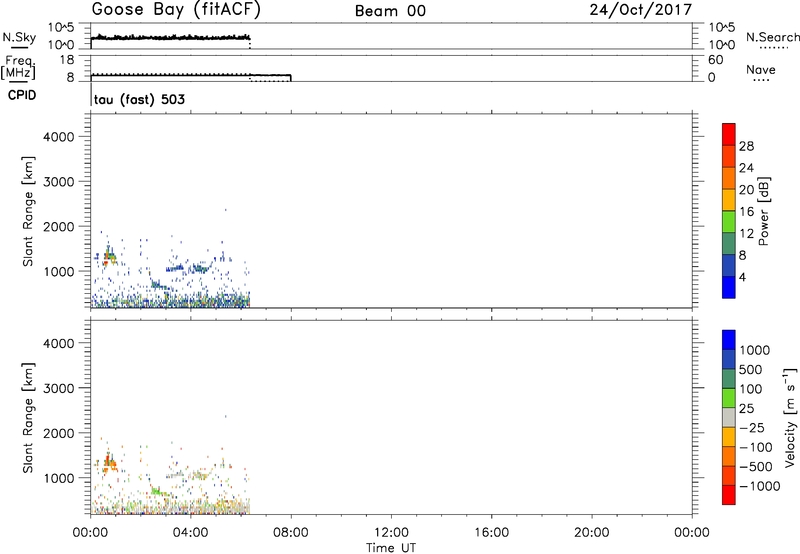The height and width of the screenshot is (554, 800).
Task: Click the '60' right-axis label of frequency panel
Action: 715,60
